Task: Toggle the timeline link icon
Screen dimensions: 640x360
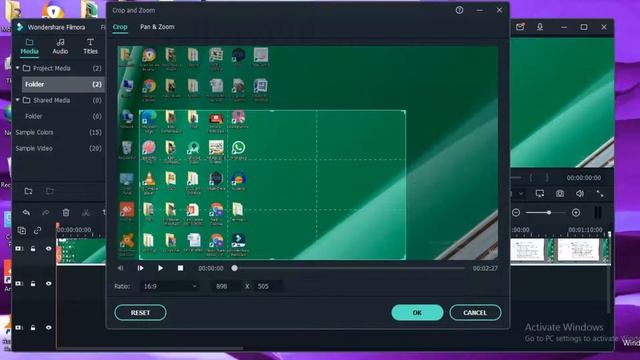Action: 38,230
